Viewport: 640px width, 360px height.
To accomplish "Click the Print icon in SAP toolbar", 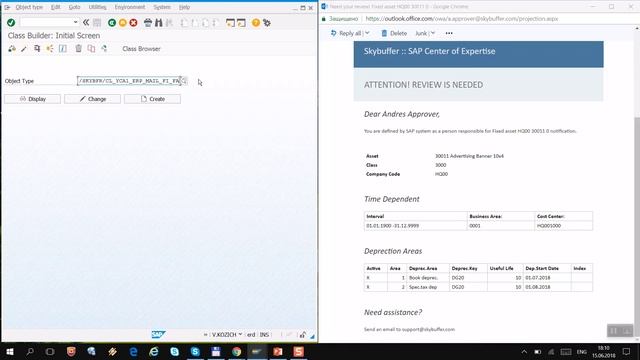I will tap(148, 23).
